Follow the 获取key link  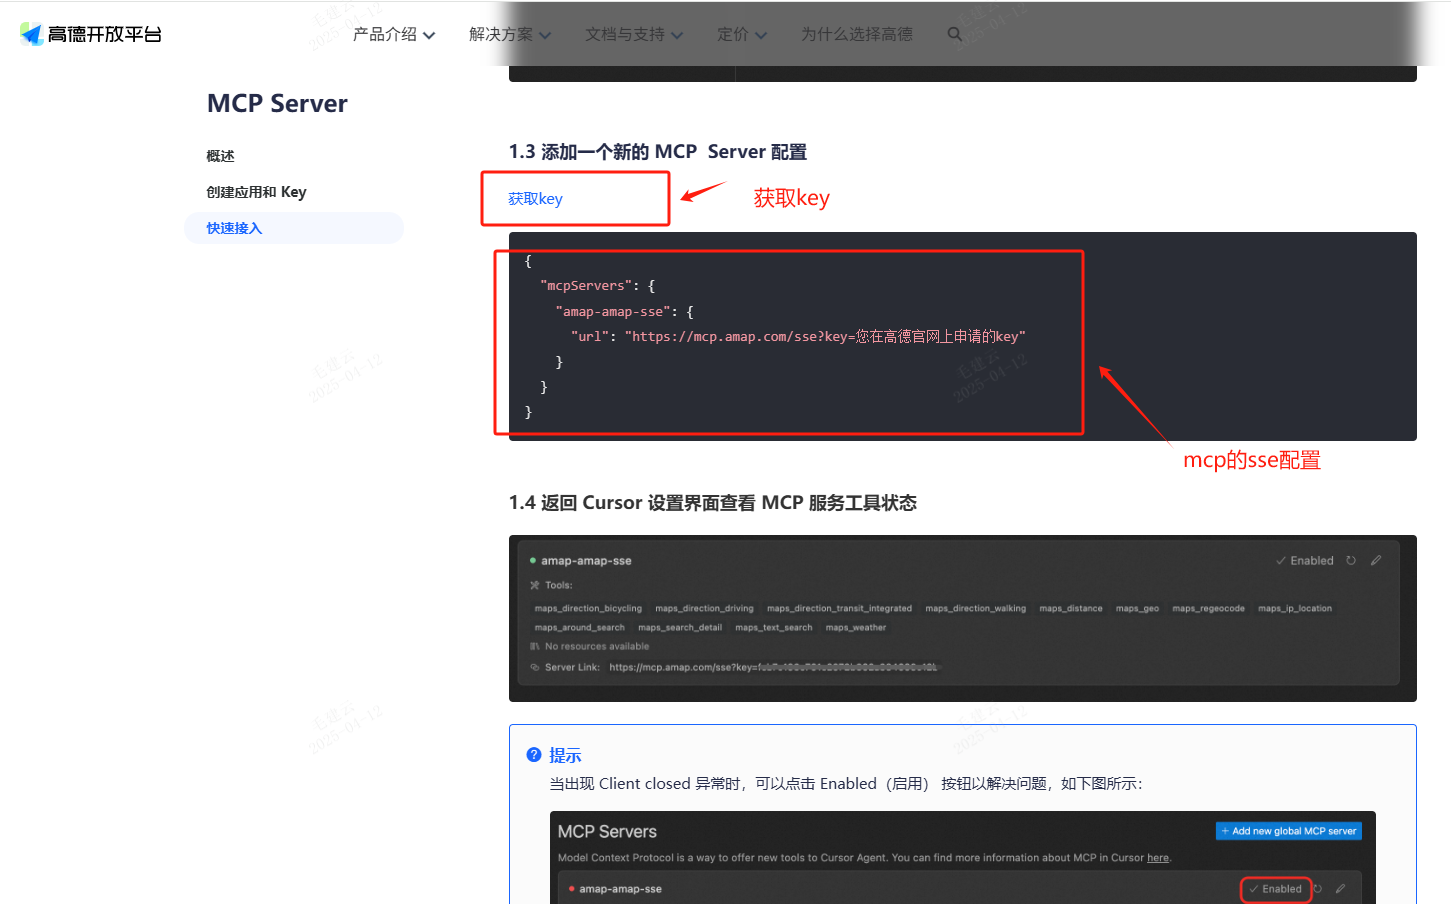(x=535, y=199)
